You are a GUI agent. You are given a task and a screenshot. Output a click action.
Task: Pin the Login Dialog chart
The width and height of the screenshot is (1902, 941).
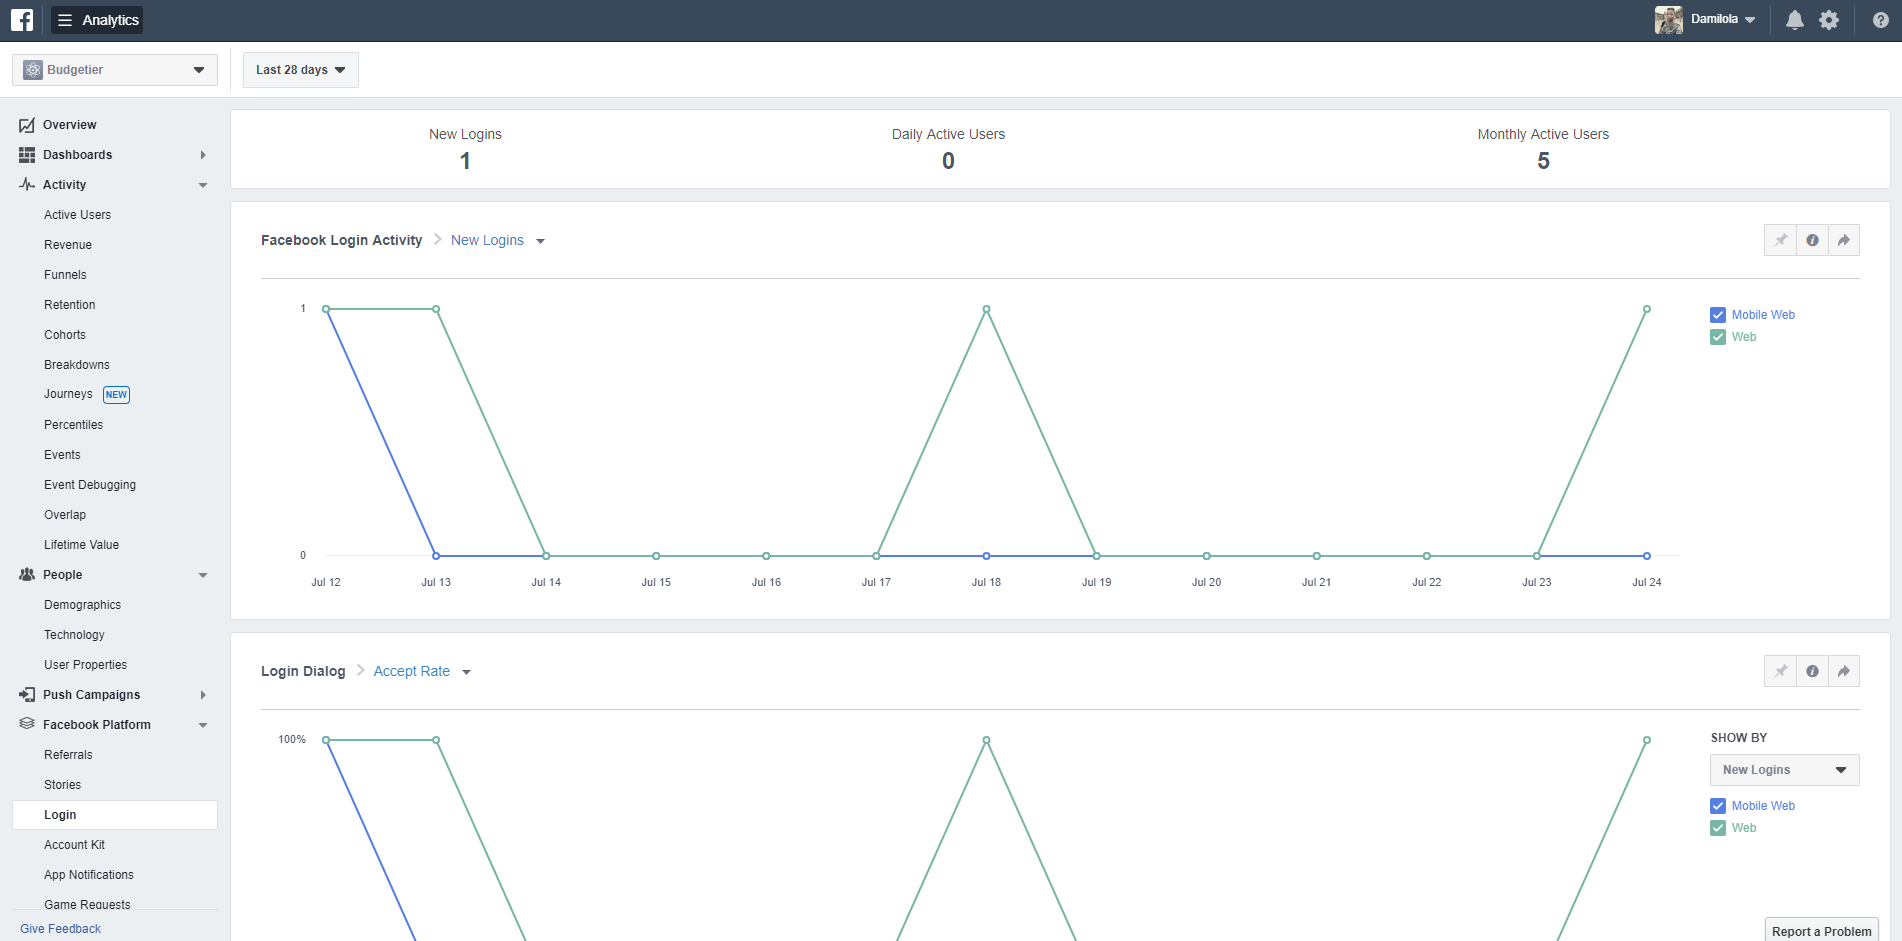[x=1781, y=671]
